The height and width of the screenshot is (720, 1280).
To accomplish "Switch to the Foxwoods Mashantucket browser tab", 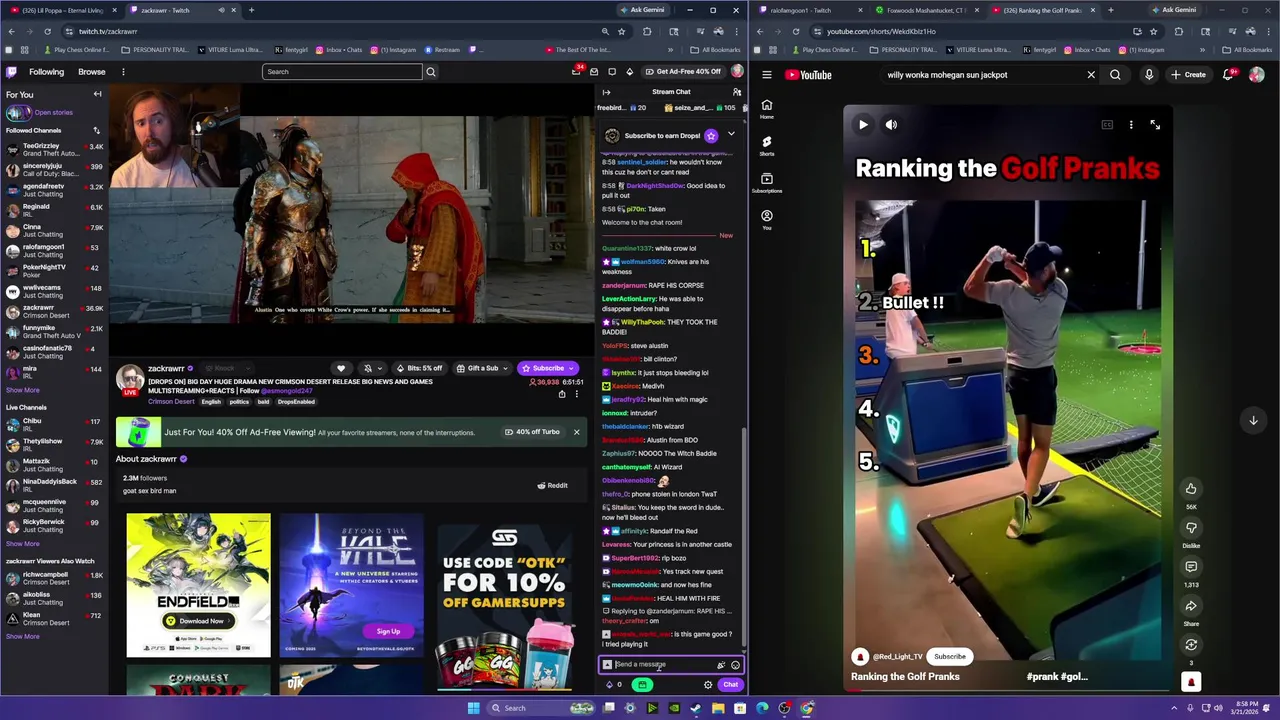I will click(x=926, y=10).
